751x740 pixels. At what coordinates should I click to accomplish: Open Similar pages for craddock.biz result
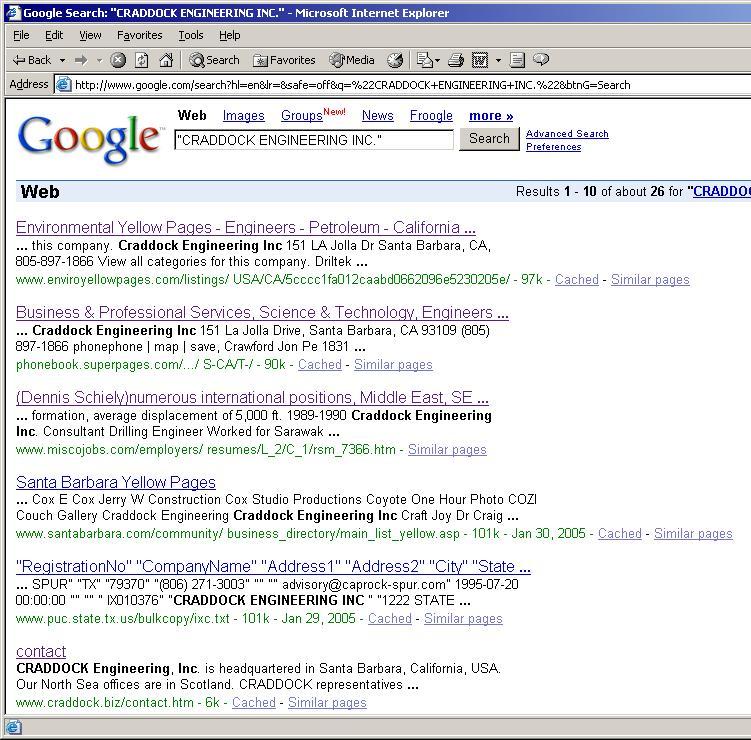click(327, 702)
